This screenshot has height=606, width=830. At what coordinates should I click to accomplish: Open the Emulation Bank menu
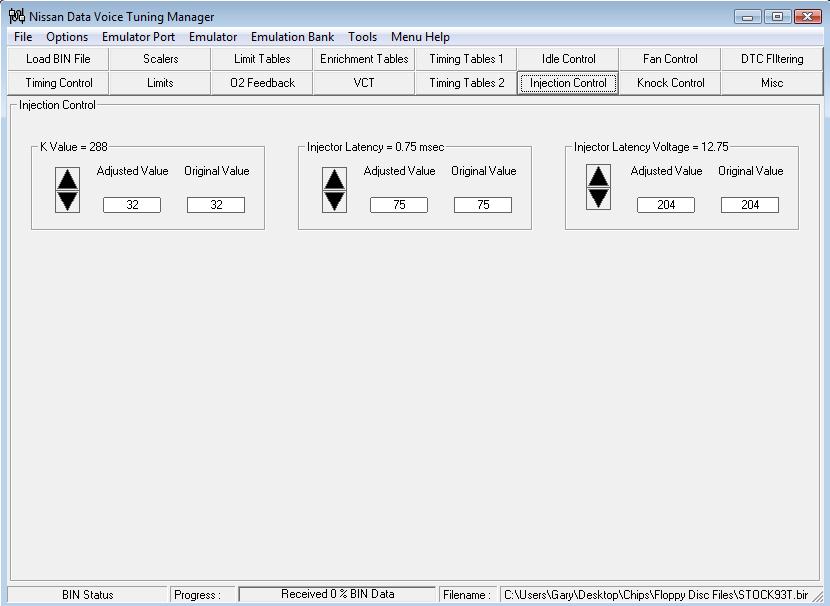292,37
